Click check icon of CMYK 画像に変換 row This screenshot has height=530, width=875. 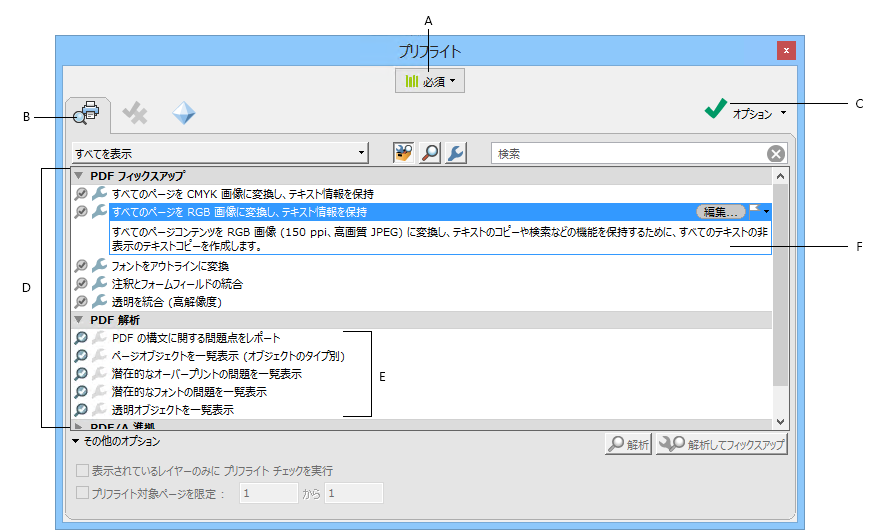click(81, 194)
